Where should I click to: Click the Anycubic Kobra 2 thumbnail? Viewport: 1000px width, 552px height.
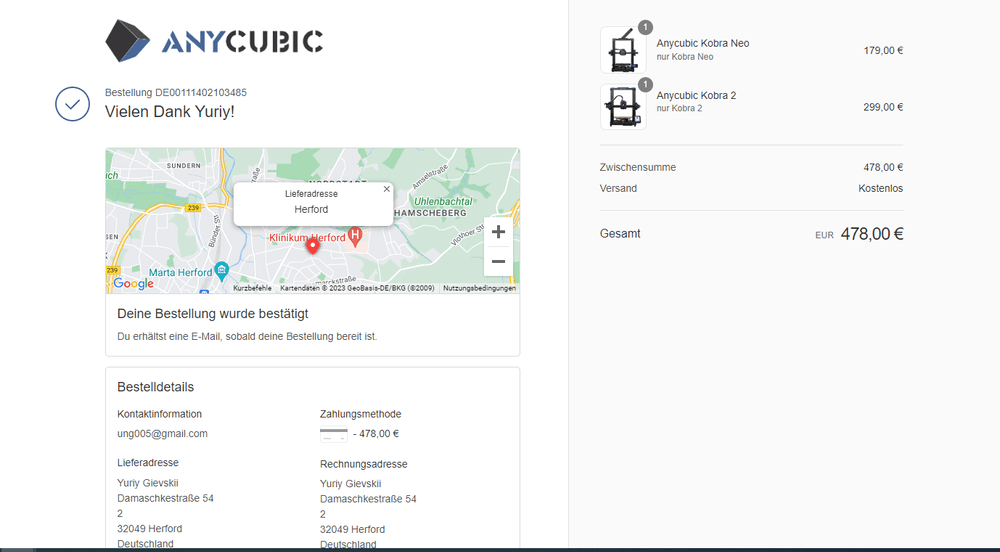tap(622, 105)
